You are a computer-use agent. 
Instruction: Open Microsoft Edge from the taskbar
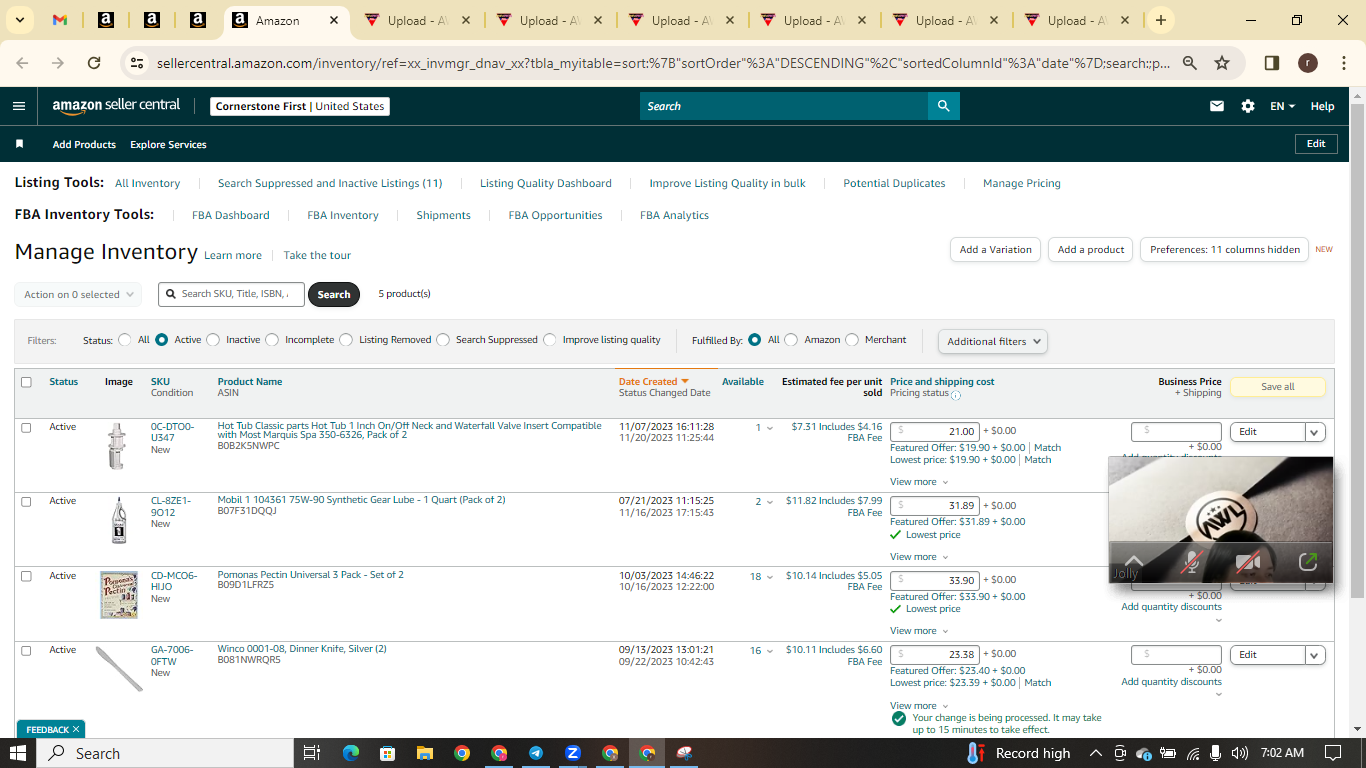(x=351, y=753)
